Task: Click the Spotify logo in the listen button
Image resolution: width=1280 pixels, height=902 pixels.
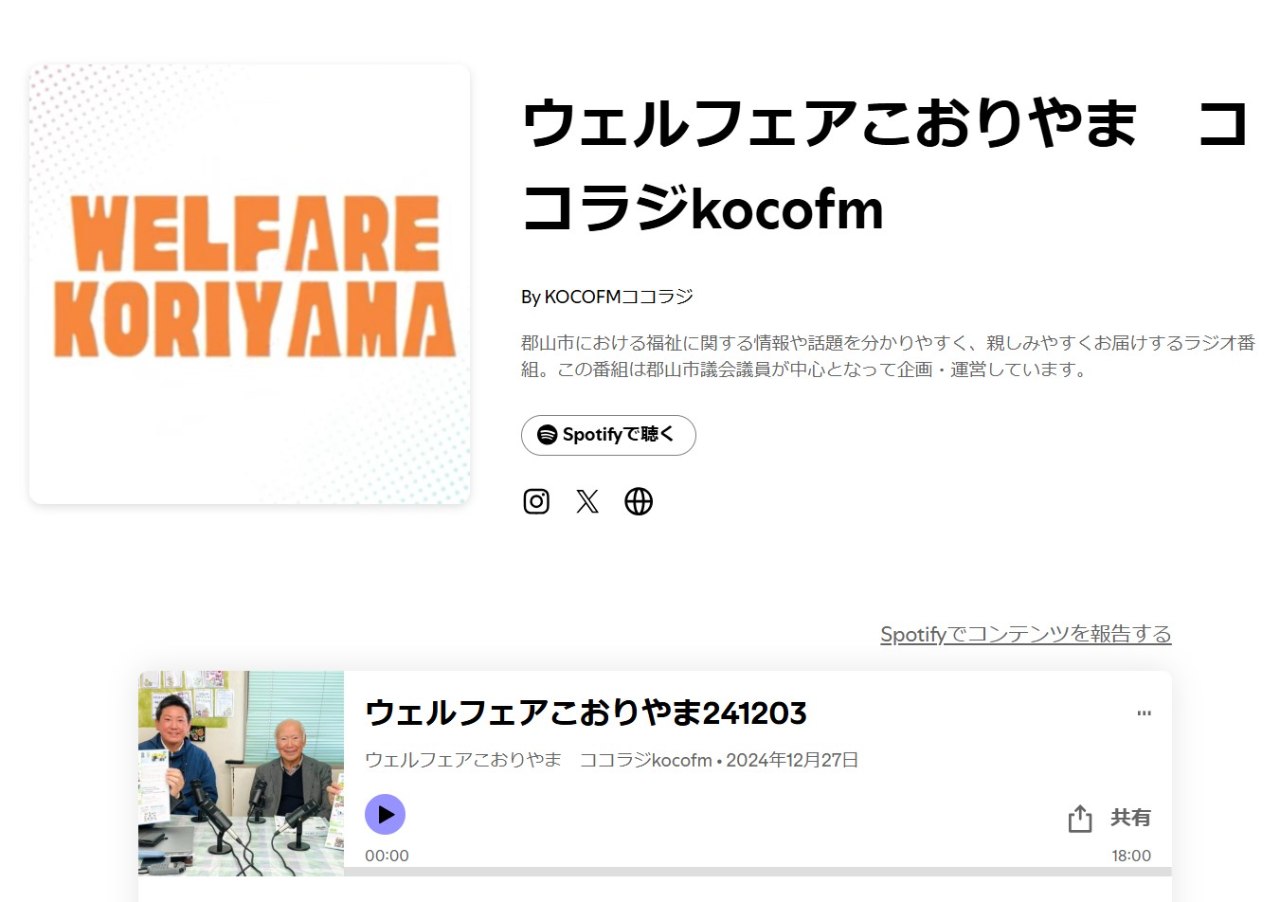Action: (x=547, y=435)
